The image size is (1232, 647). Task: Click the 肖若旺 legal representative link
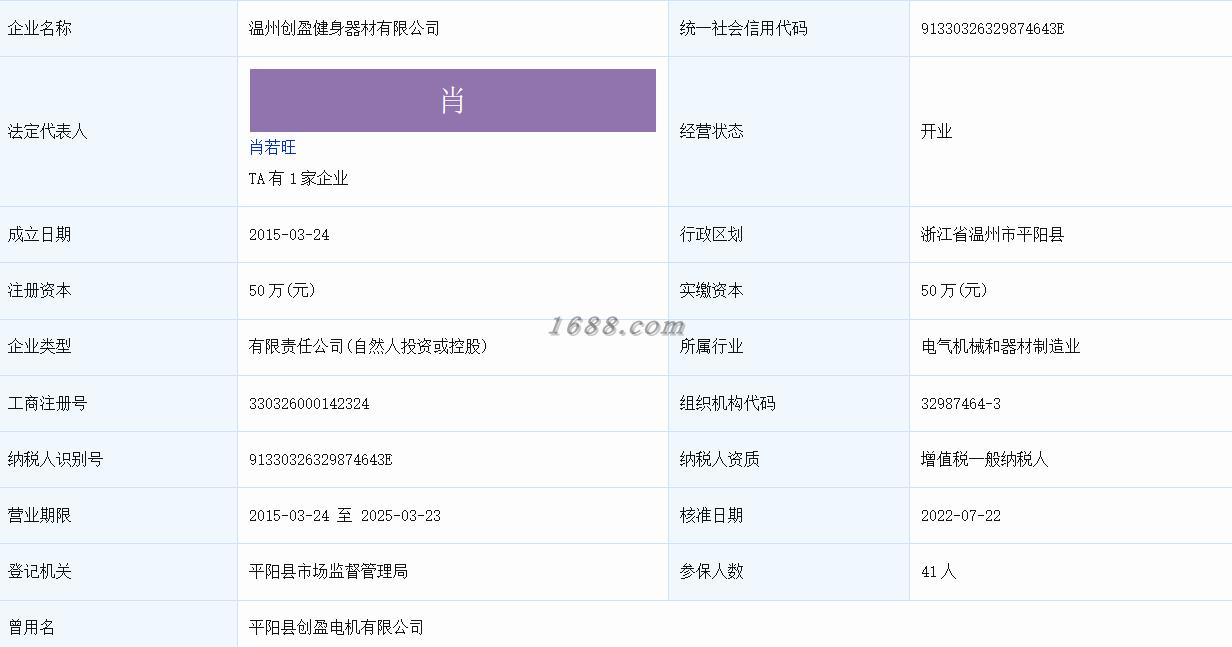[x=272, y=148]
